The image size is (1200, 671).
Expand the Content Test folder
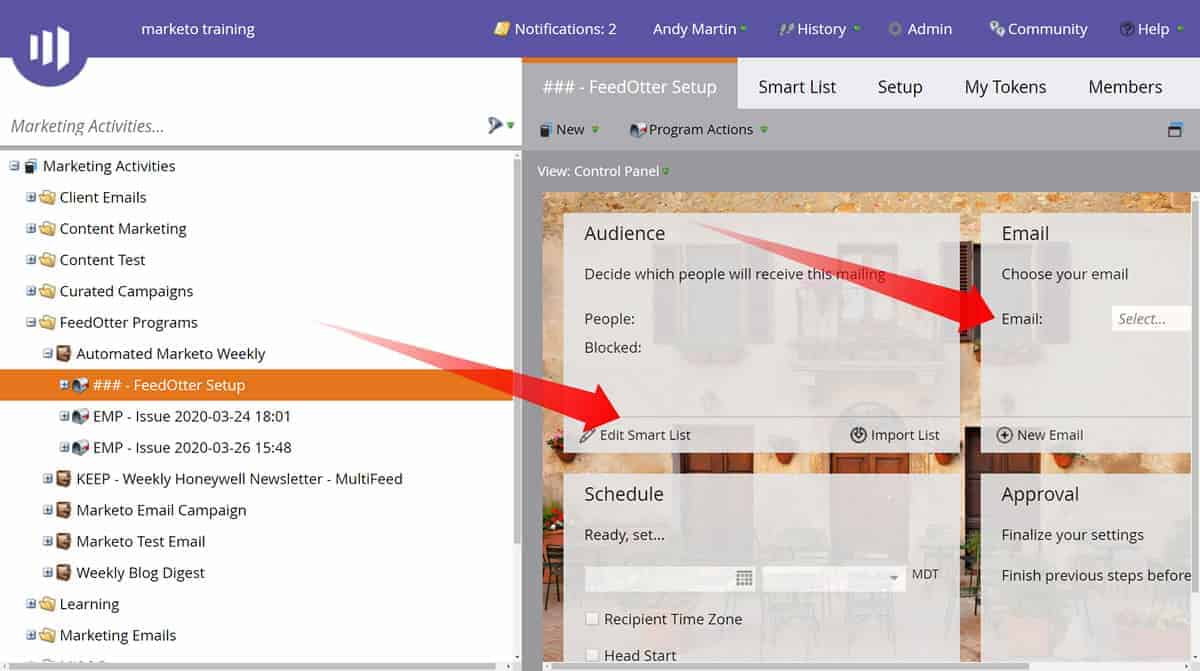(x=31, y=260)
